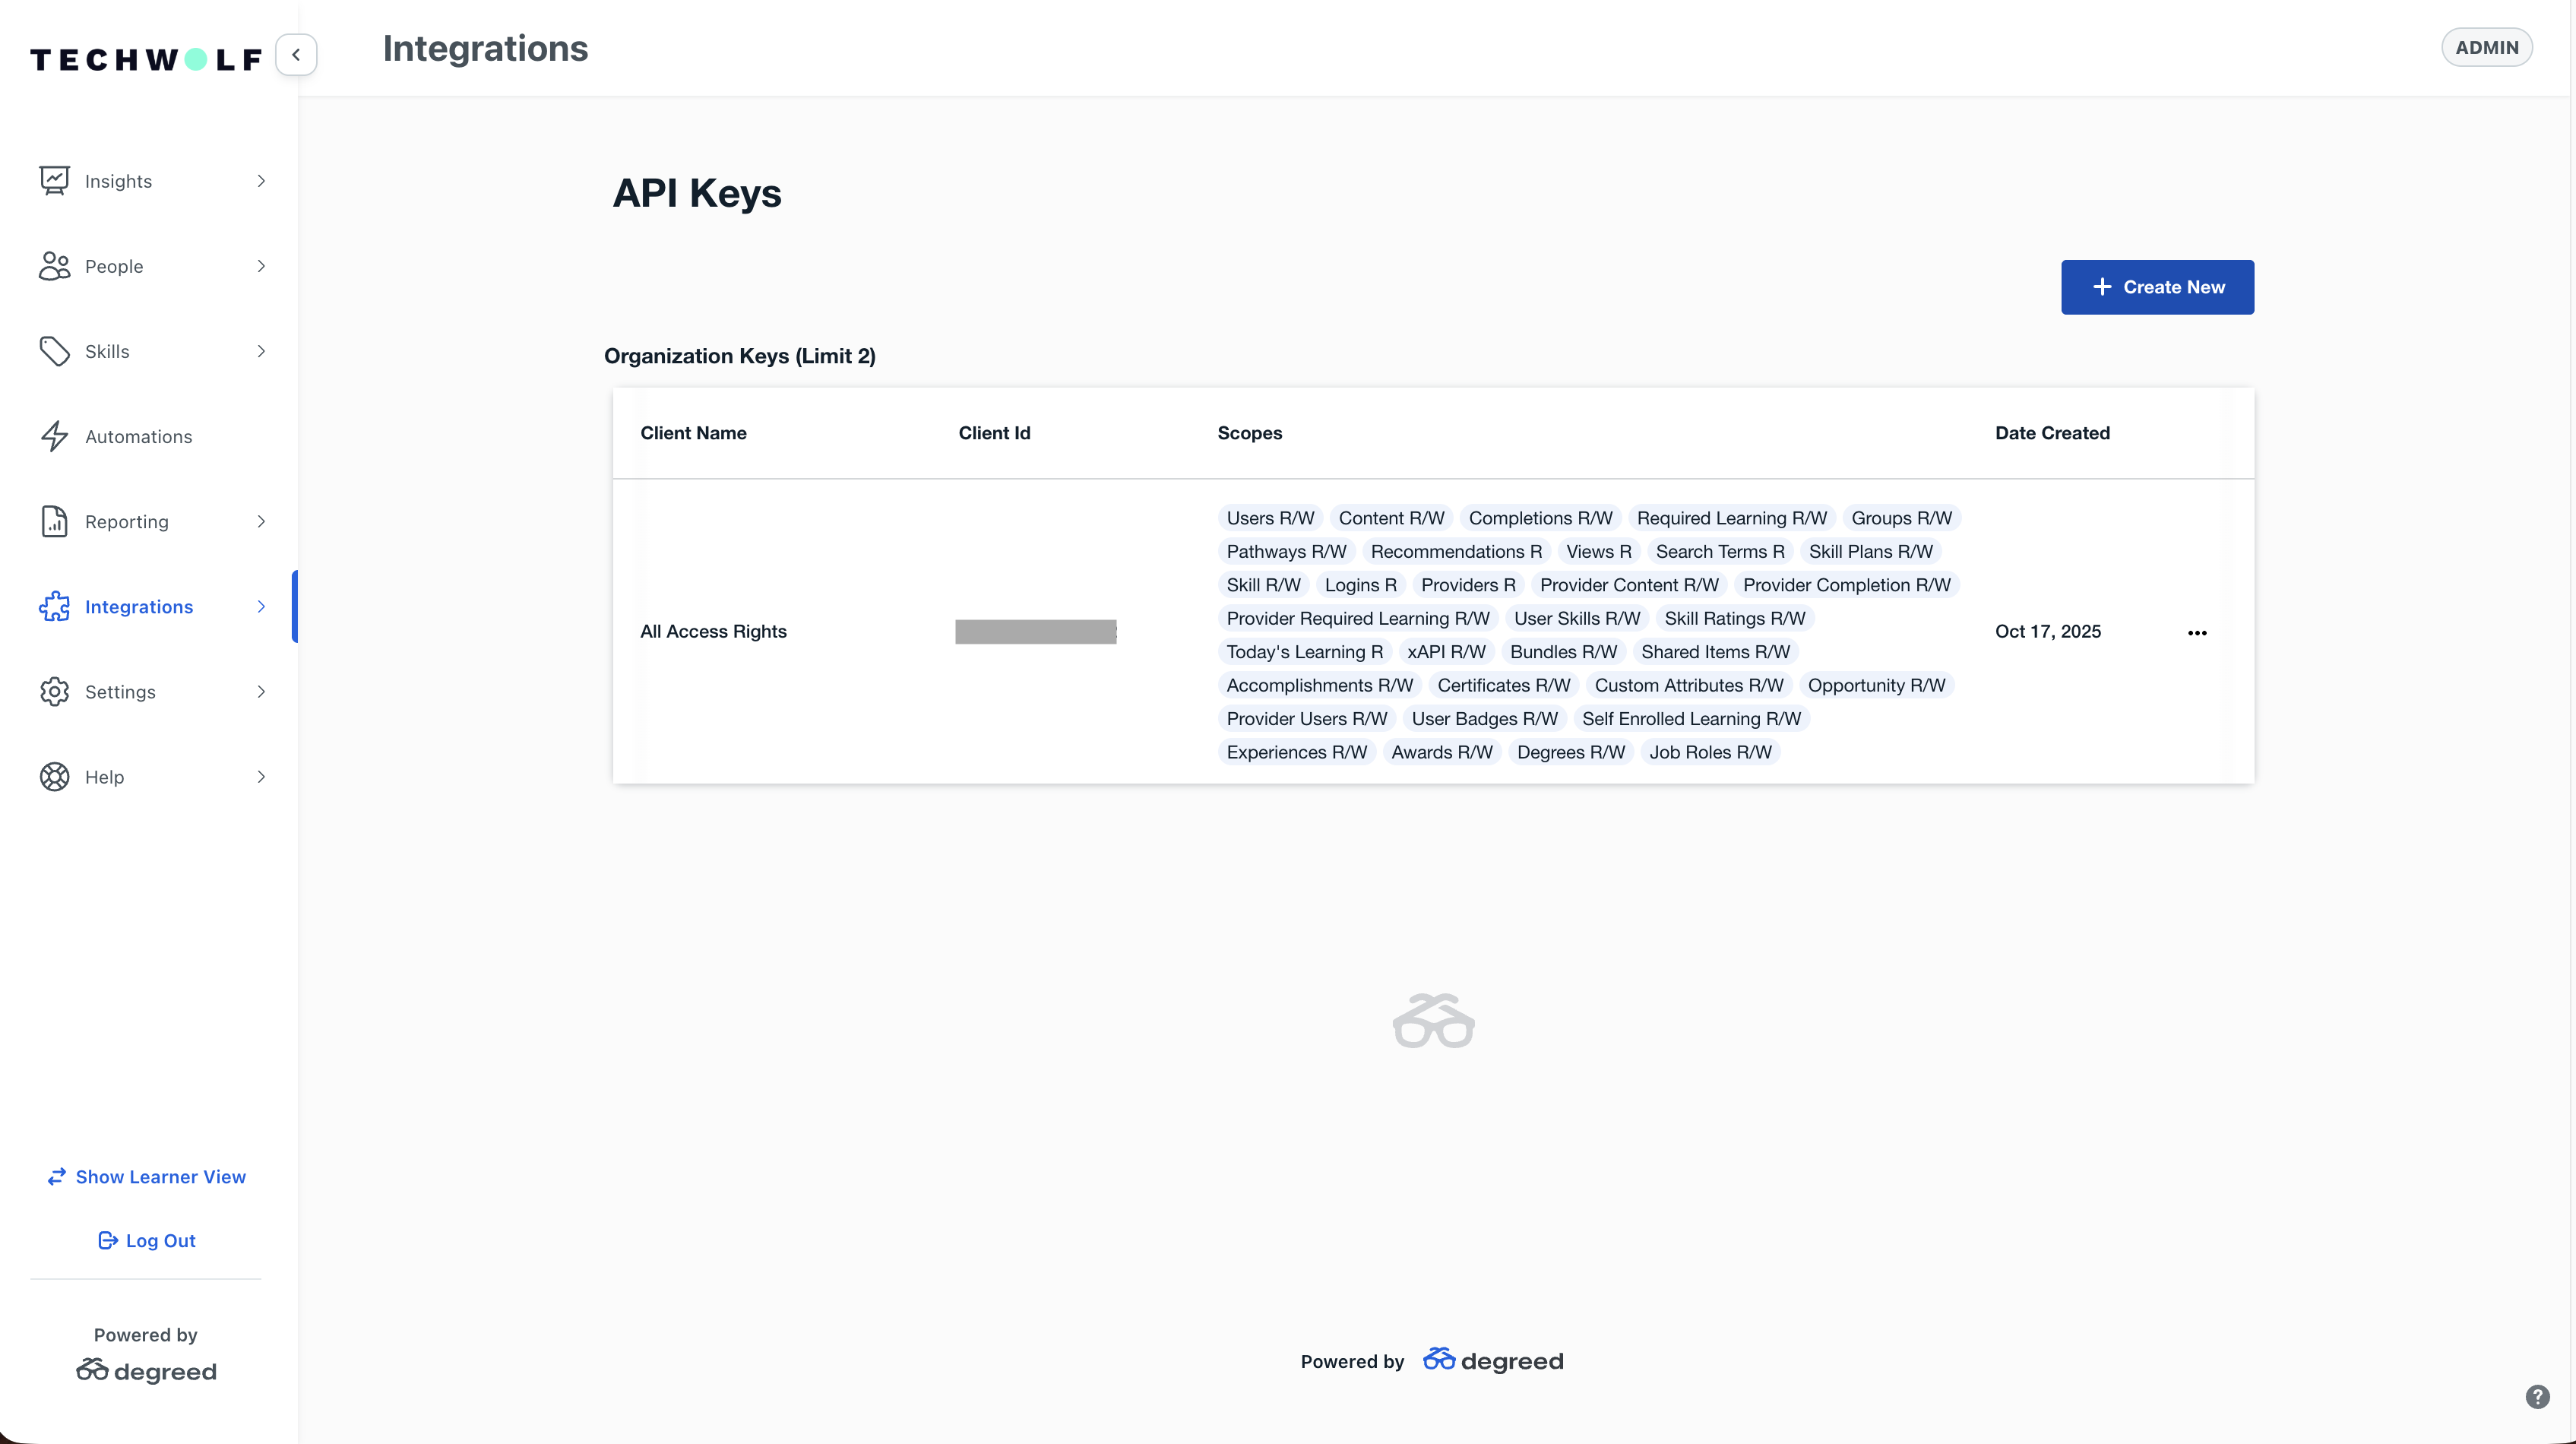Click the Help lifebuoy icon
This screenshot has width=2576, height=1444.
54,777
